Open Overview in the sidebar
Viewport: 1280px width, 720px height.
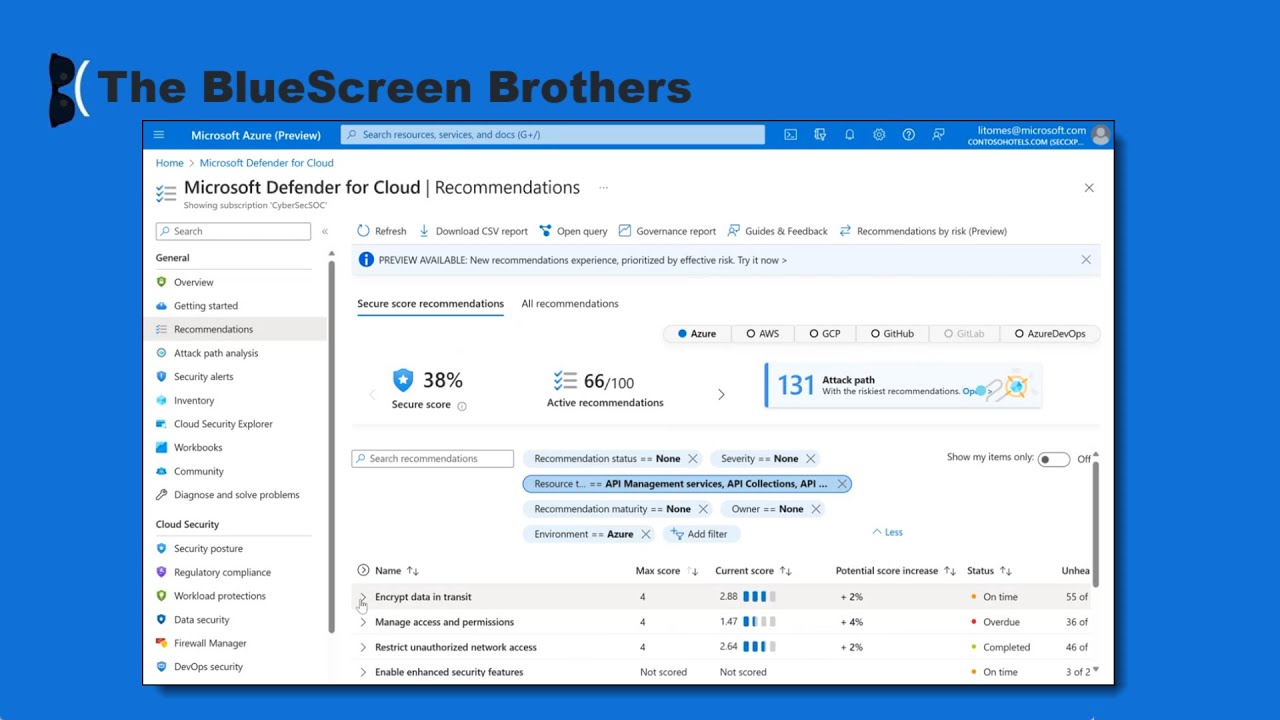[193, 282]
